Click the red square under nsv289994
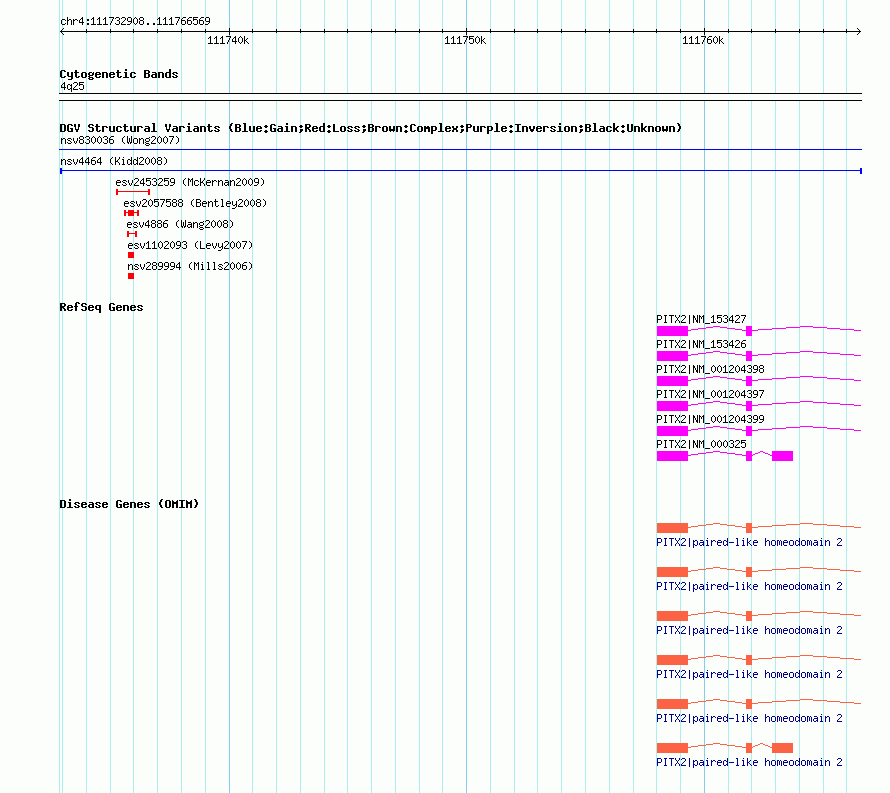This screenshot has width=890, height=793. [x=131, y=276]
